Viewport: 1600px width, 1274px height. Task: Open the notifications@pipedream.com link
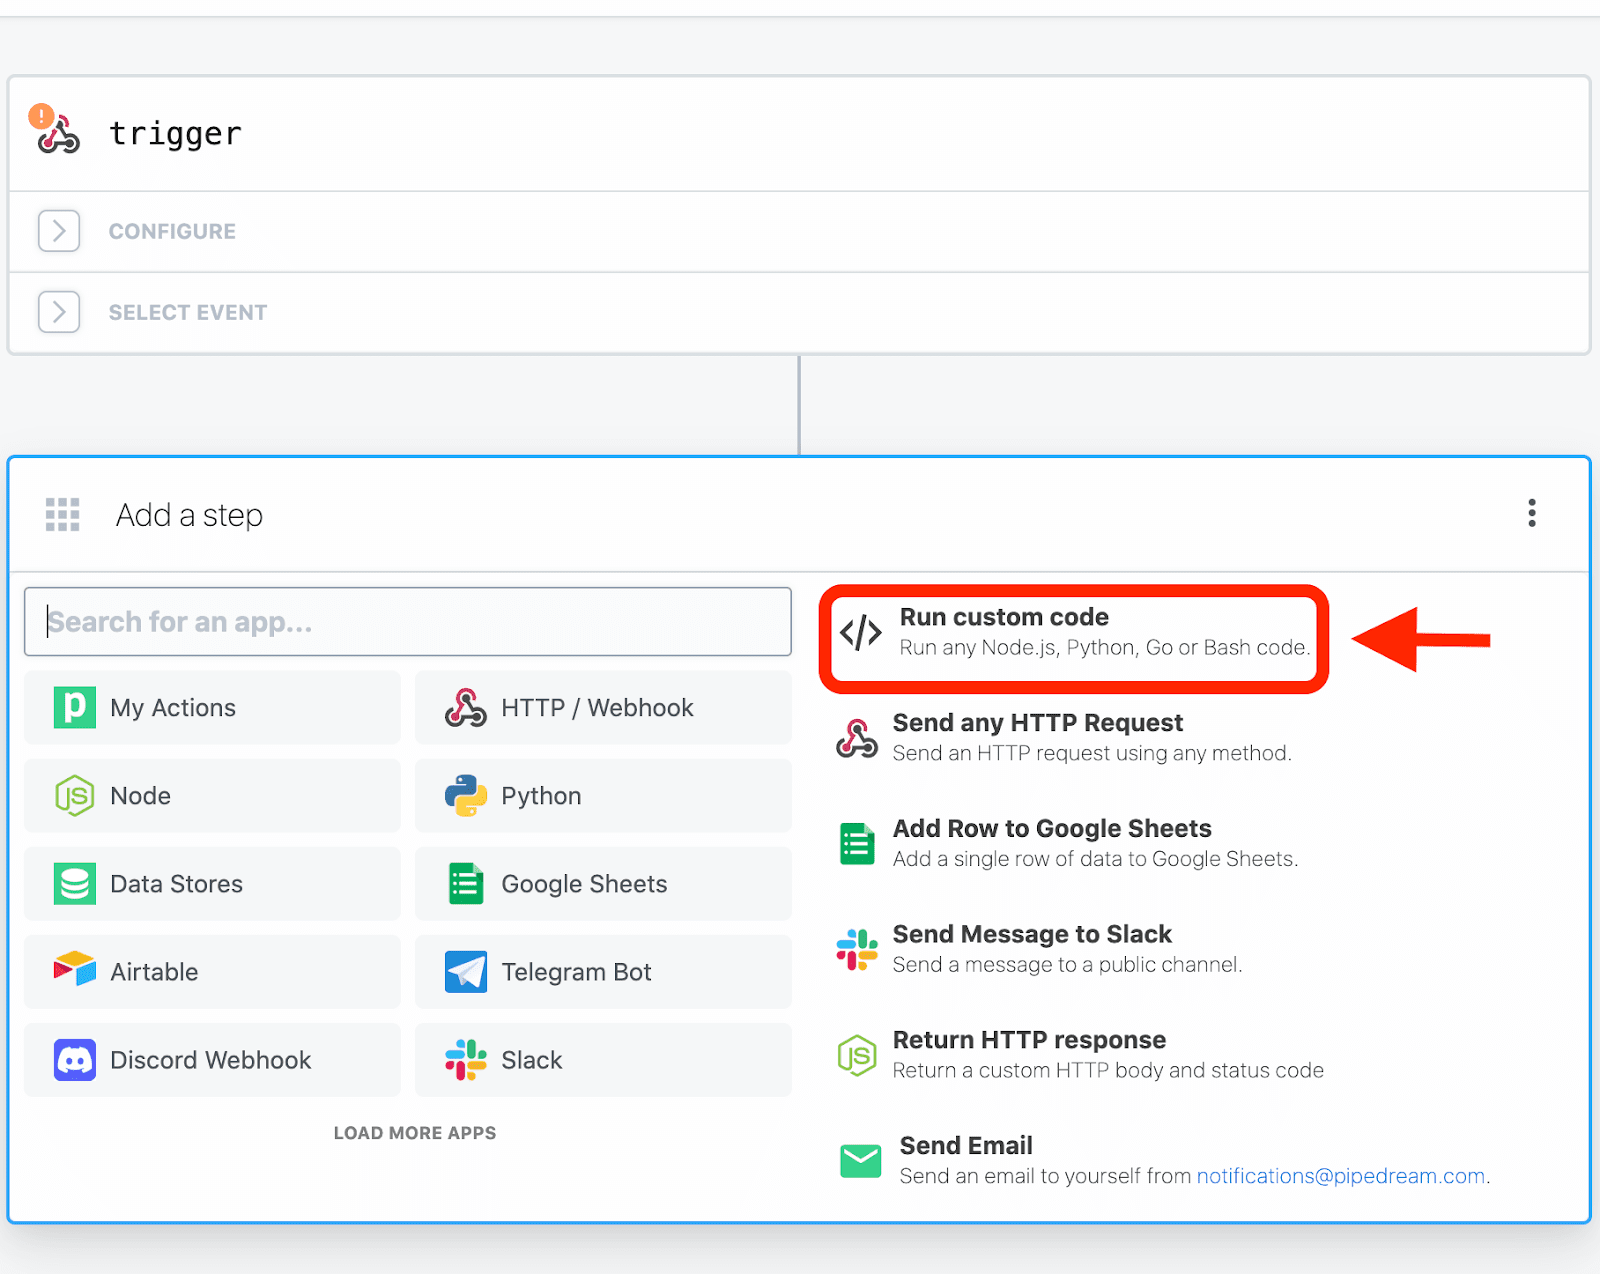pos(1341,1176)
